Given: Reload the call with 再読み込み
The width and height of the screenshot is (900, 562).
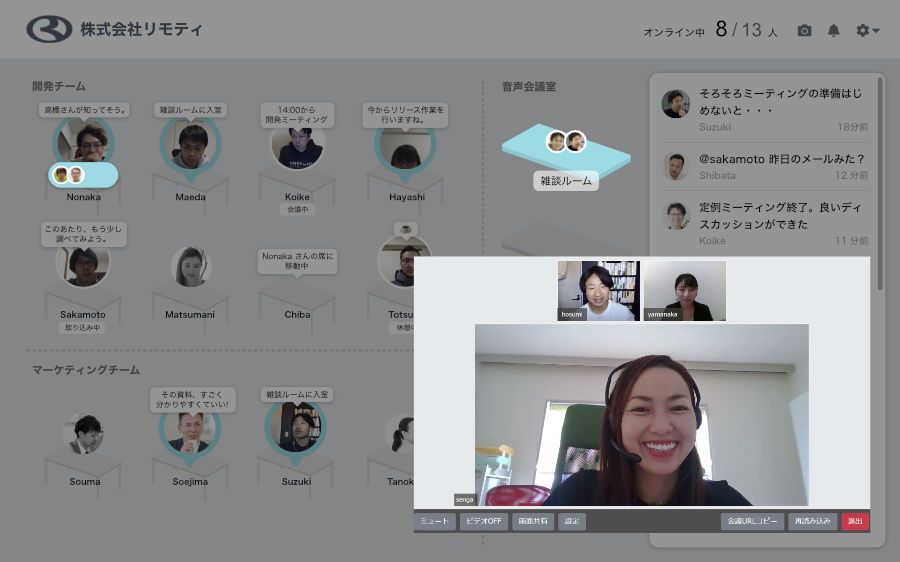Looking at the screenshot, I should tap(812, 521).
